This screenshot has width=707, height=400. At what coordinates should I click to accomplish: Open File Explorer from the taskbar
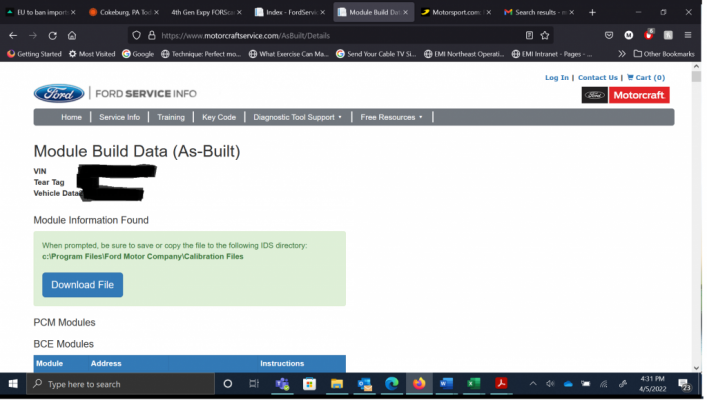(337, 384)
